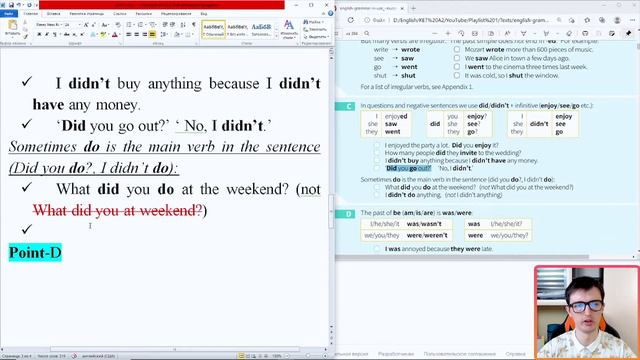
Task: Tick checkbox beside 'How many people did they invite'
Action: (377, 153)
